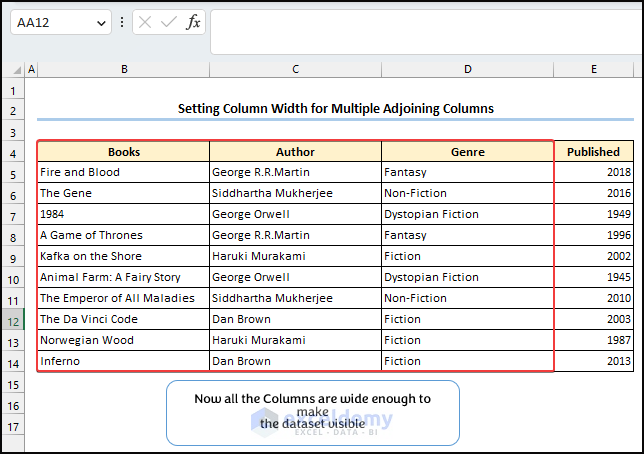Select column E header

[x=593, y=69]
